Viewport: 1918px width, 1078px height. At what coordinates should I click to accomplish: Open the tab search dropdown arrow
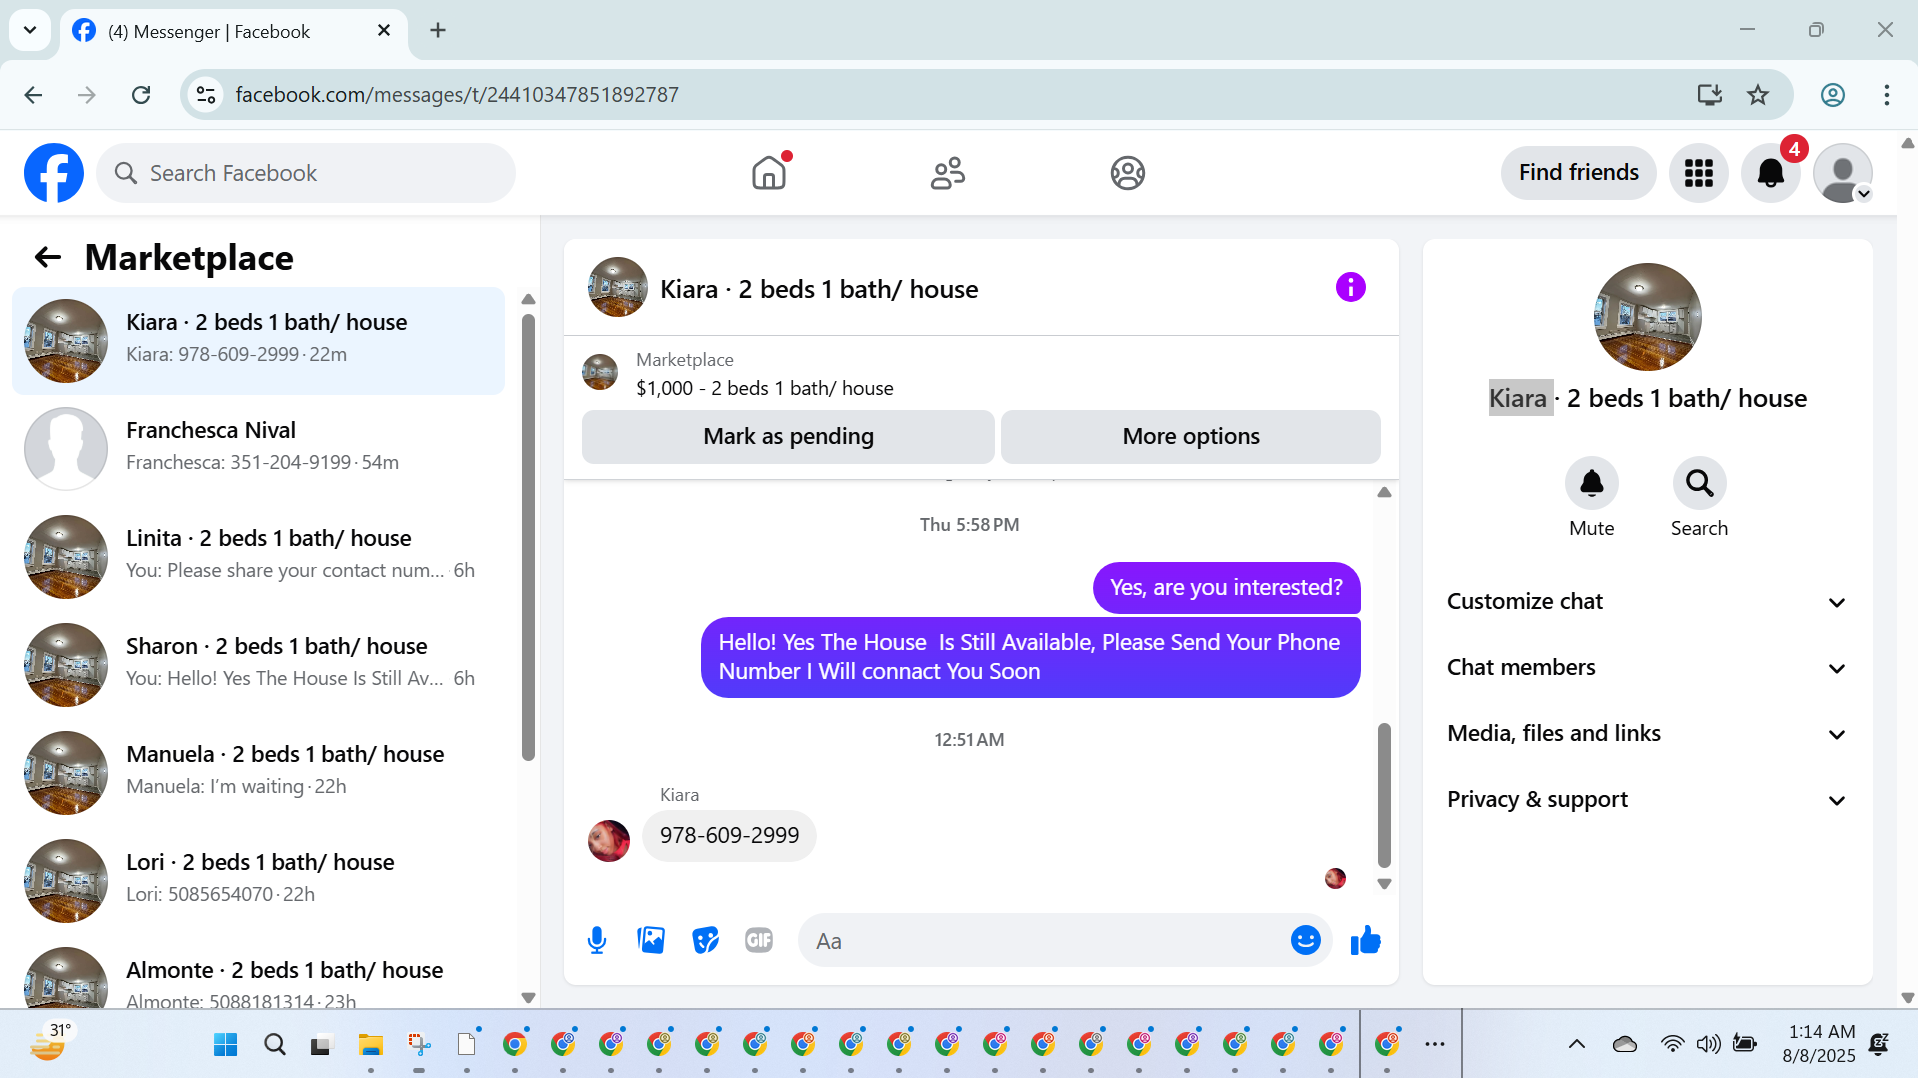click(x=30, y=30)
